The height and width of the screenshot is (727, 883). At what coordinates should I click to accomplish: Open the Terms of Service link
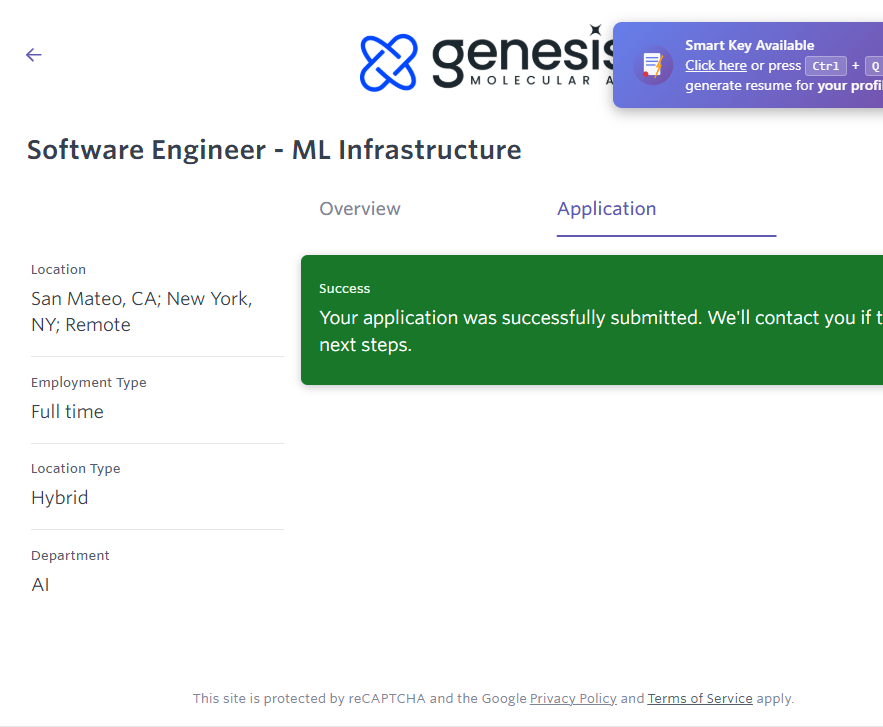tap(700, 699)
